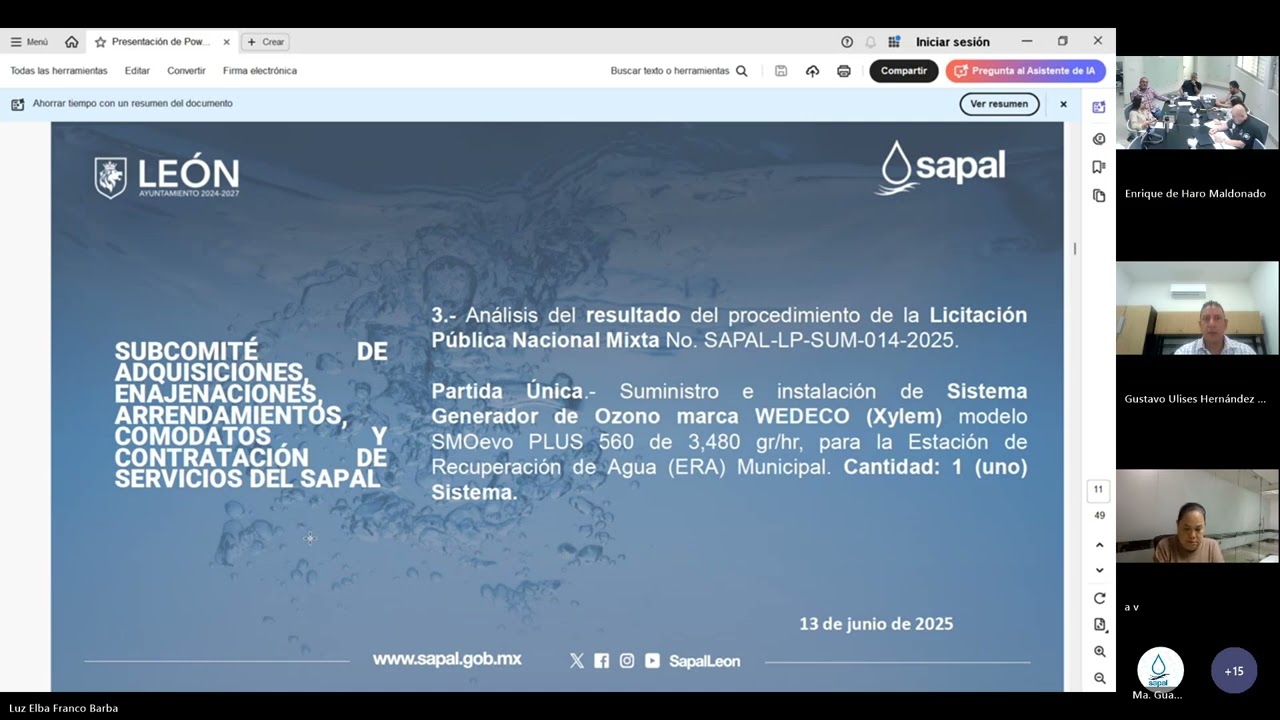Show the +15 more participants

(x=1234, y=671)
